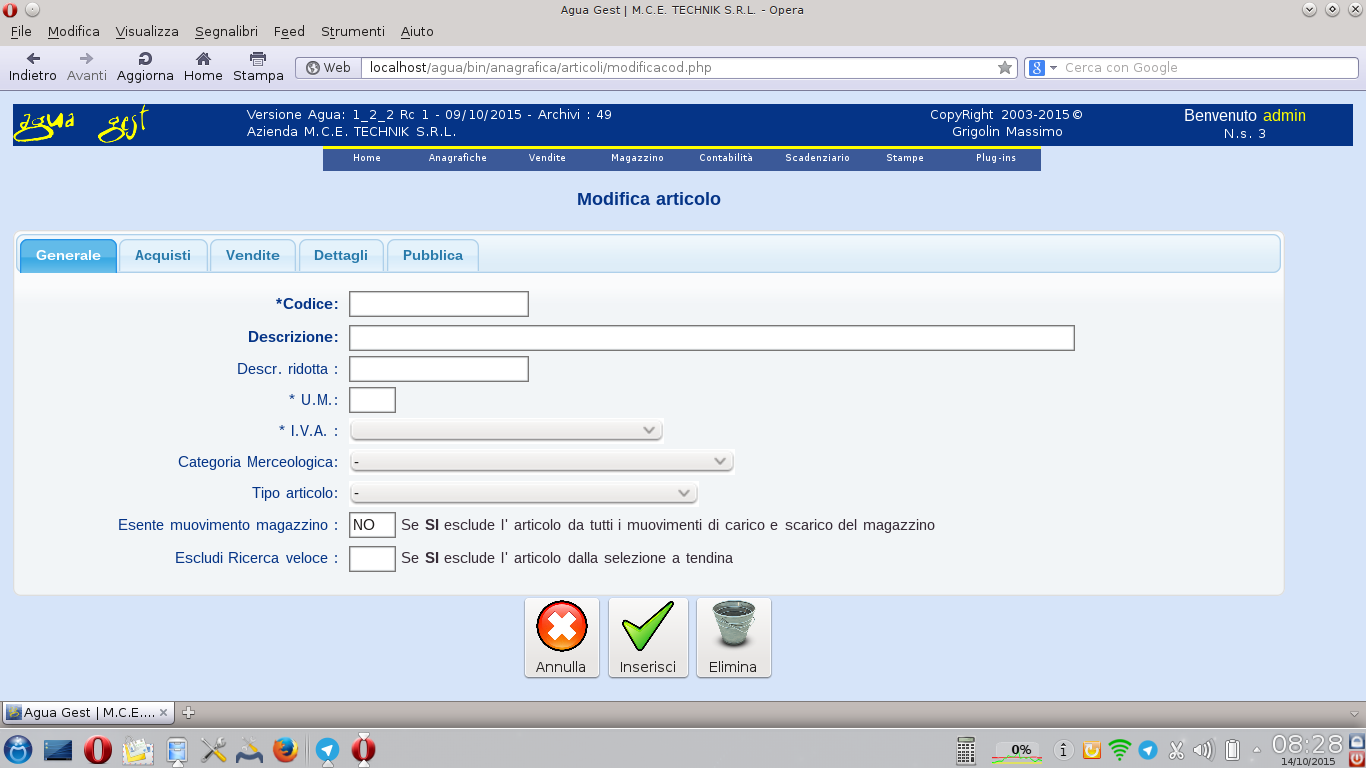The height and width of the screenshot is (768, 1366).
Task: Click the Stampa printer icon
Action: 257,58
